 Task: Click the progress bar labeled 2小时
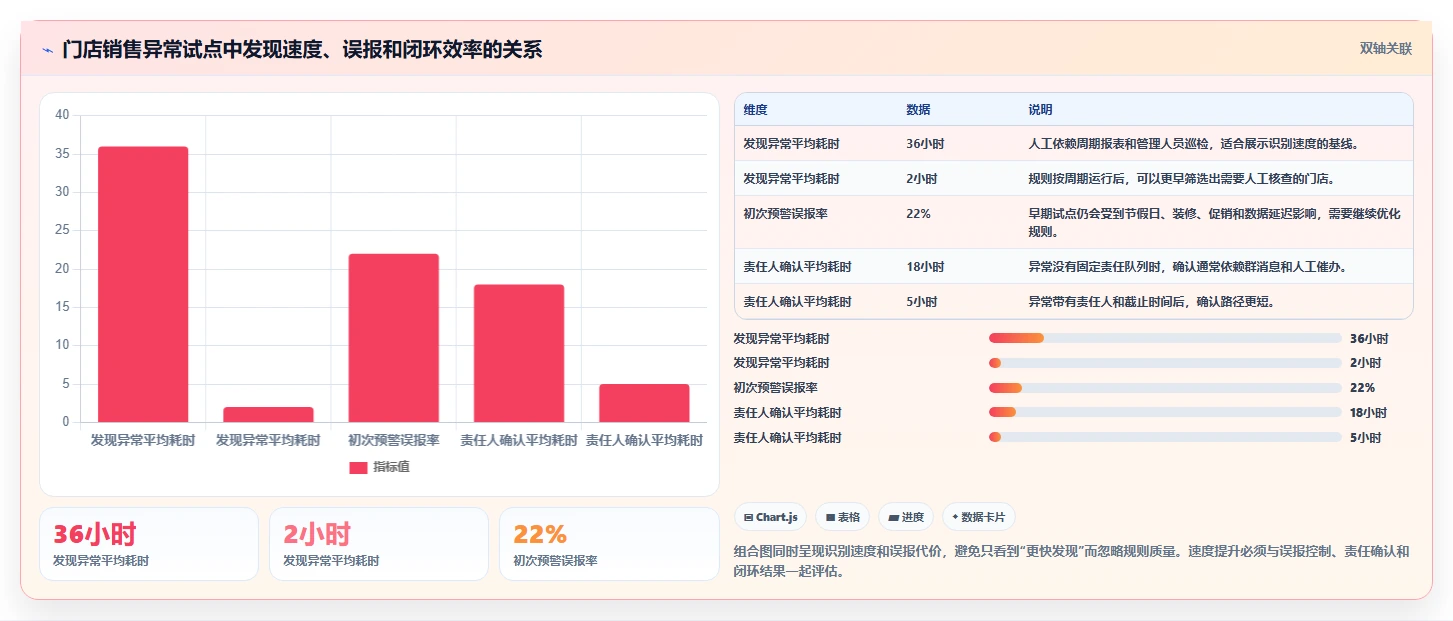pyautogui.click(x=1165, y=363)
